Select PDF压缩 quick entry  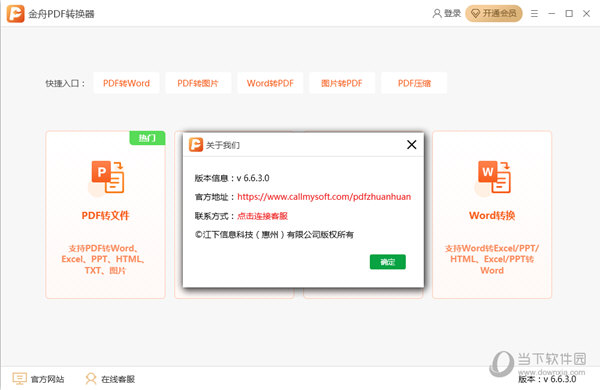pyautogui.click(x=414, y=83)
